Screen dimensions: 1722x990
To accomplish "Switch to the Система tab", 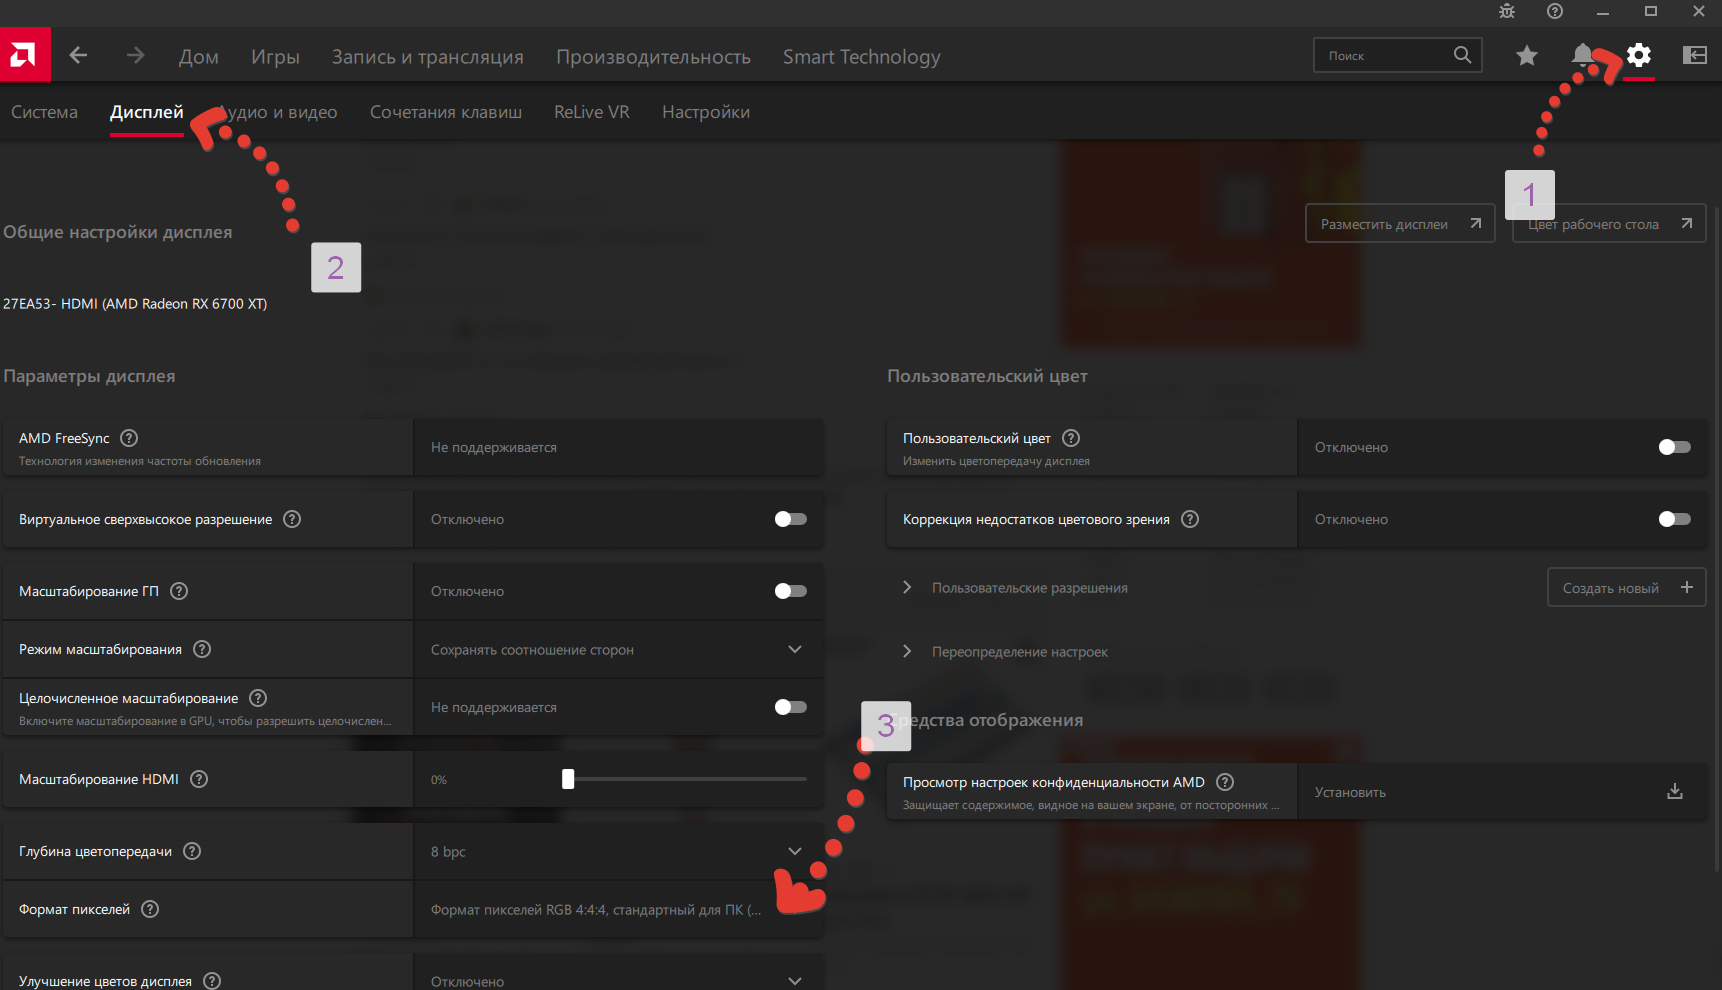I will coord(44,112).
